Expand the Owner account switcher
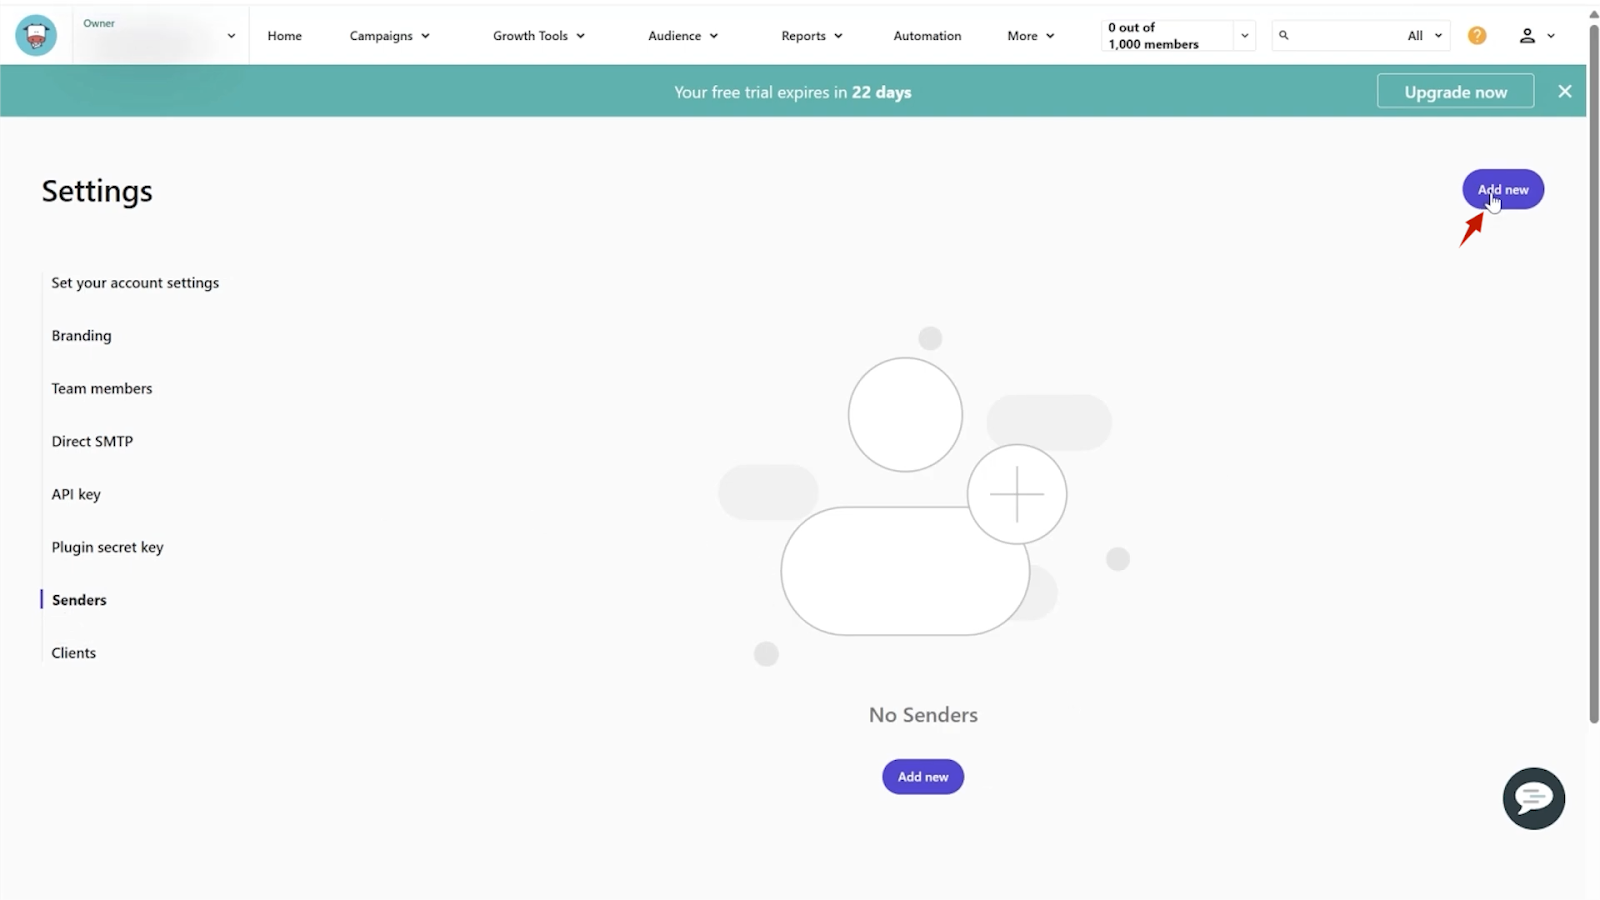This screenshot has width=1600, height=900. (231, 36)
